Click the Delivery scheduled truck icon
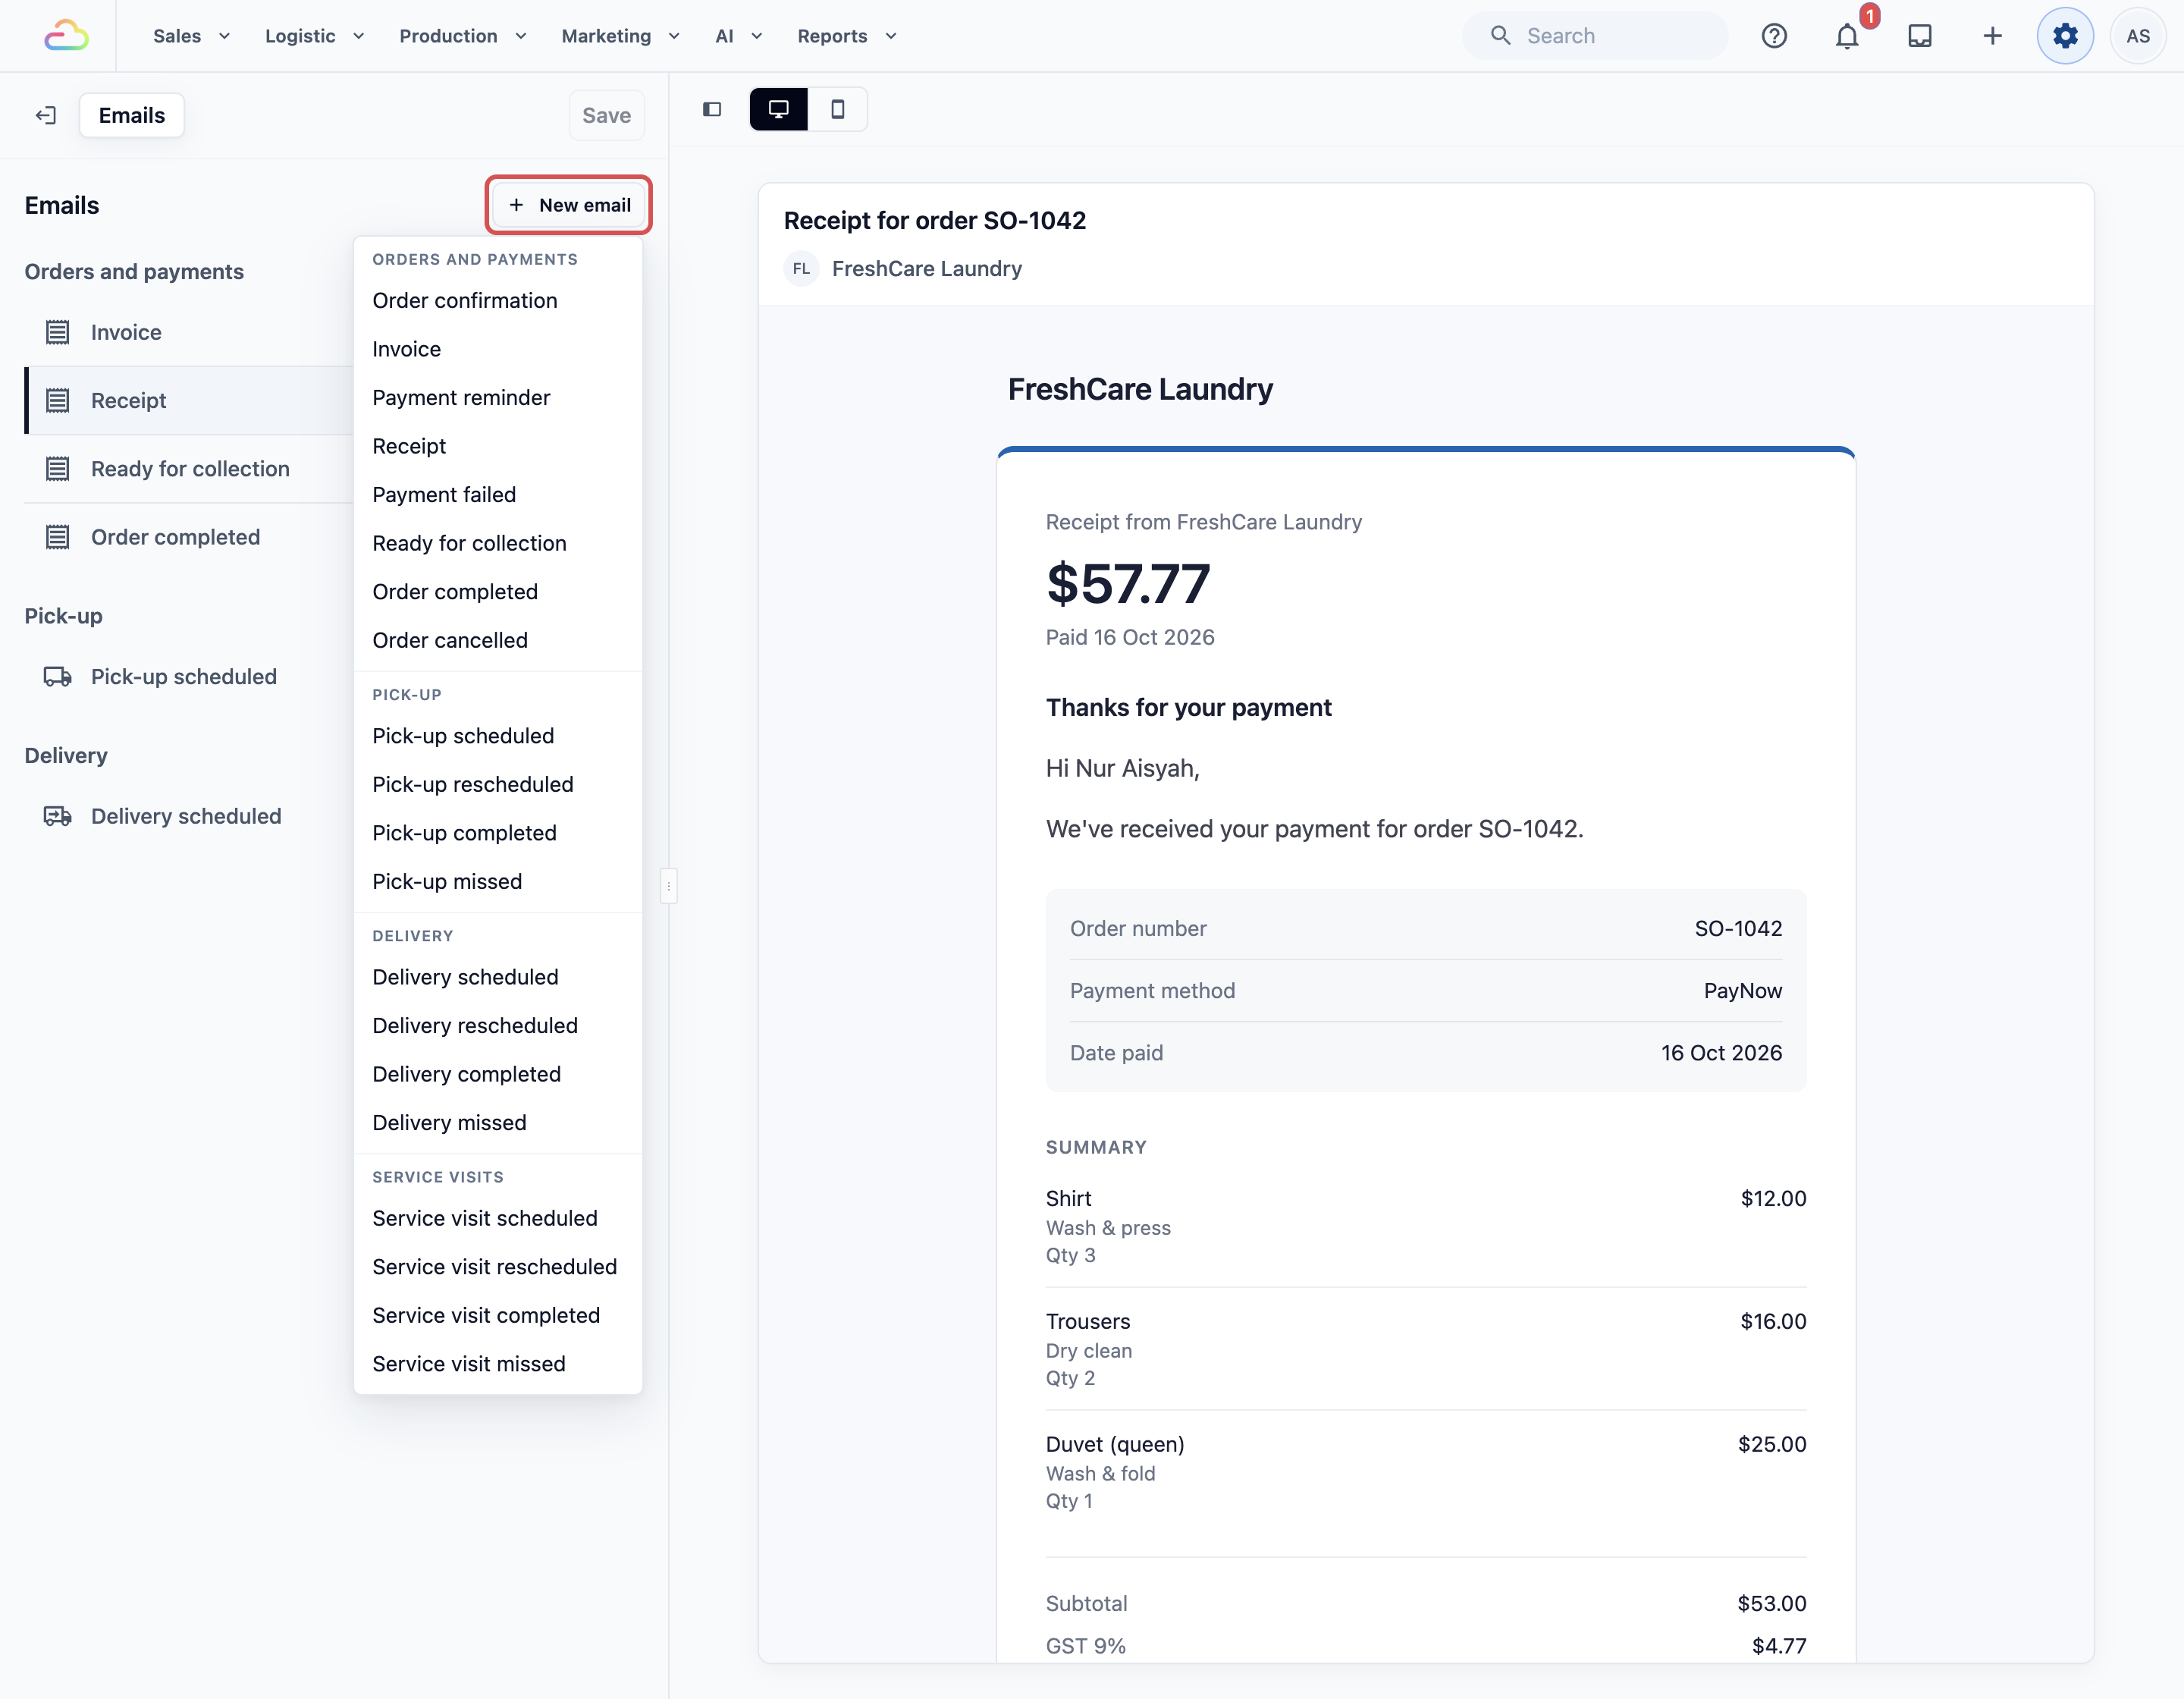The height and width of the screenshot is (1699, 2184). coord(58,816)
